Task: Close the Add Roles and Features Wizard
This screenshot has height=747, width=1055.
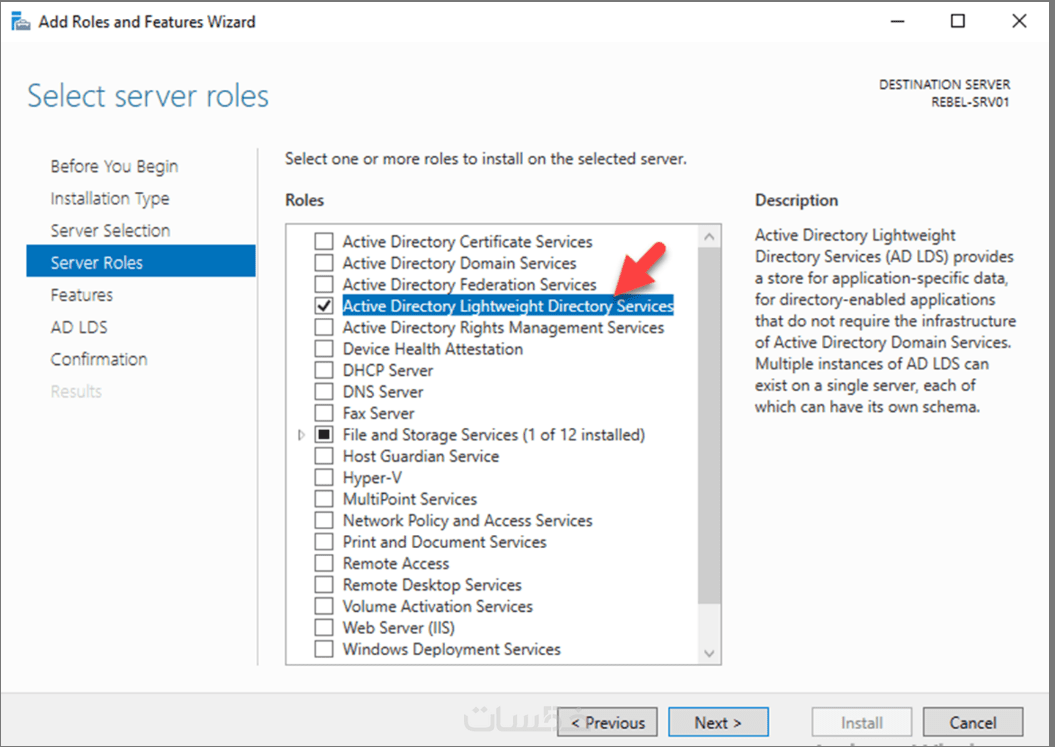Action: [1019, 22]
